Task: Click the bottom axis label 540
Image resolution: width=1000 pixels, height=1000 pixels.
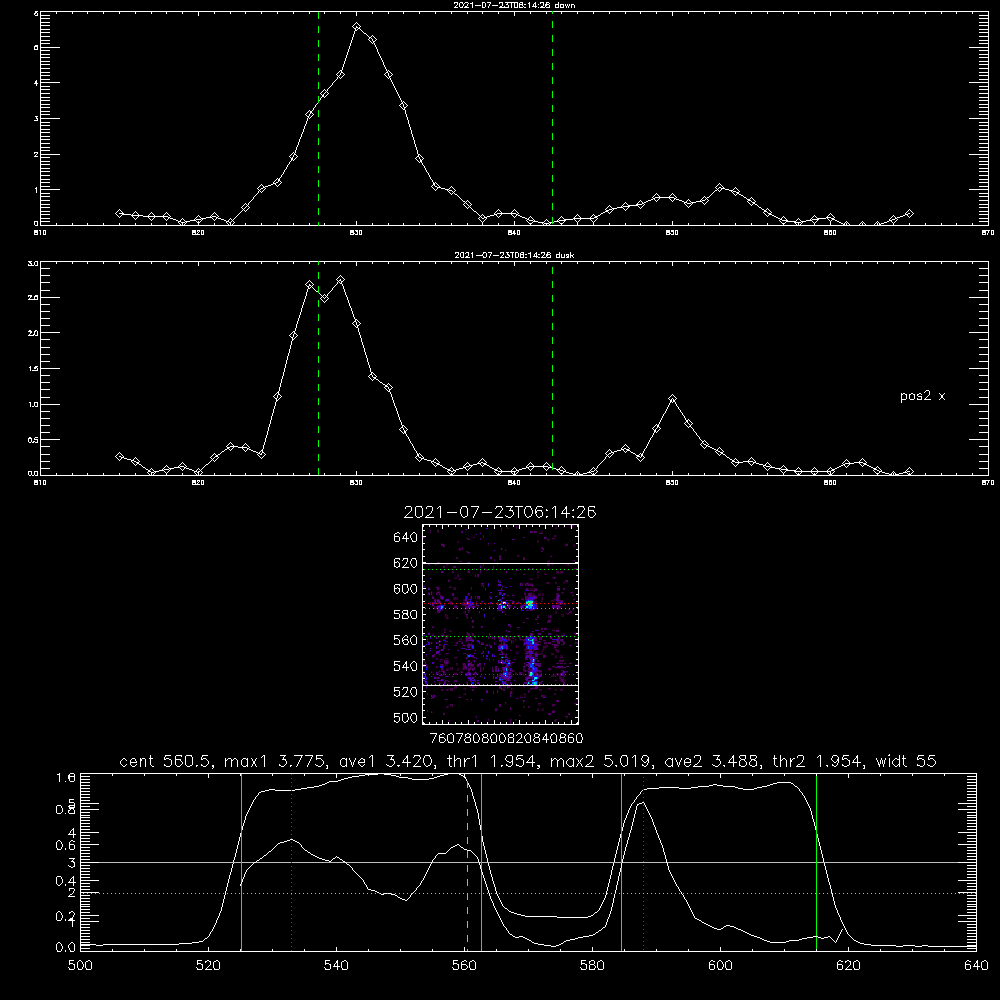Action: tap(336, 966)
